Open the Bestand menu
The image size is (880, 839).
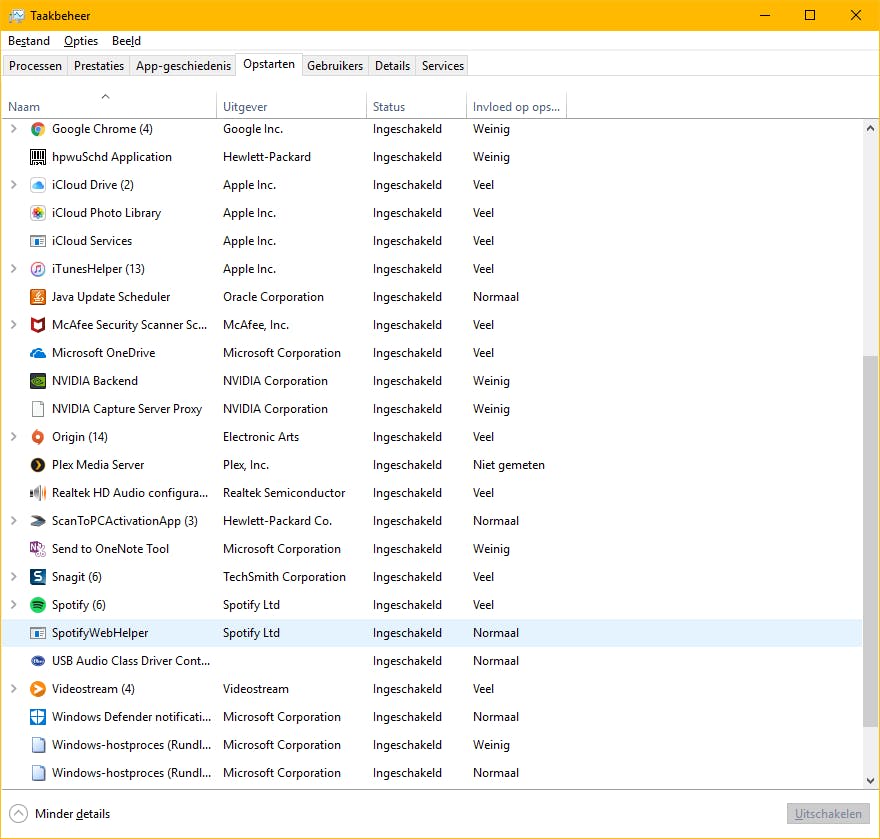pyautogui.click(x=29, y=41)
